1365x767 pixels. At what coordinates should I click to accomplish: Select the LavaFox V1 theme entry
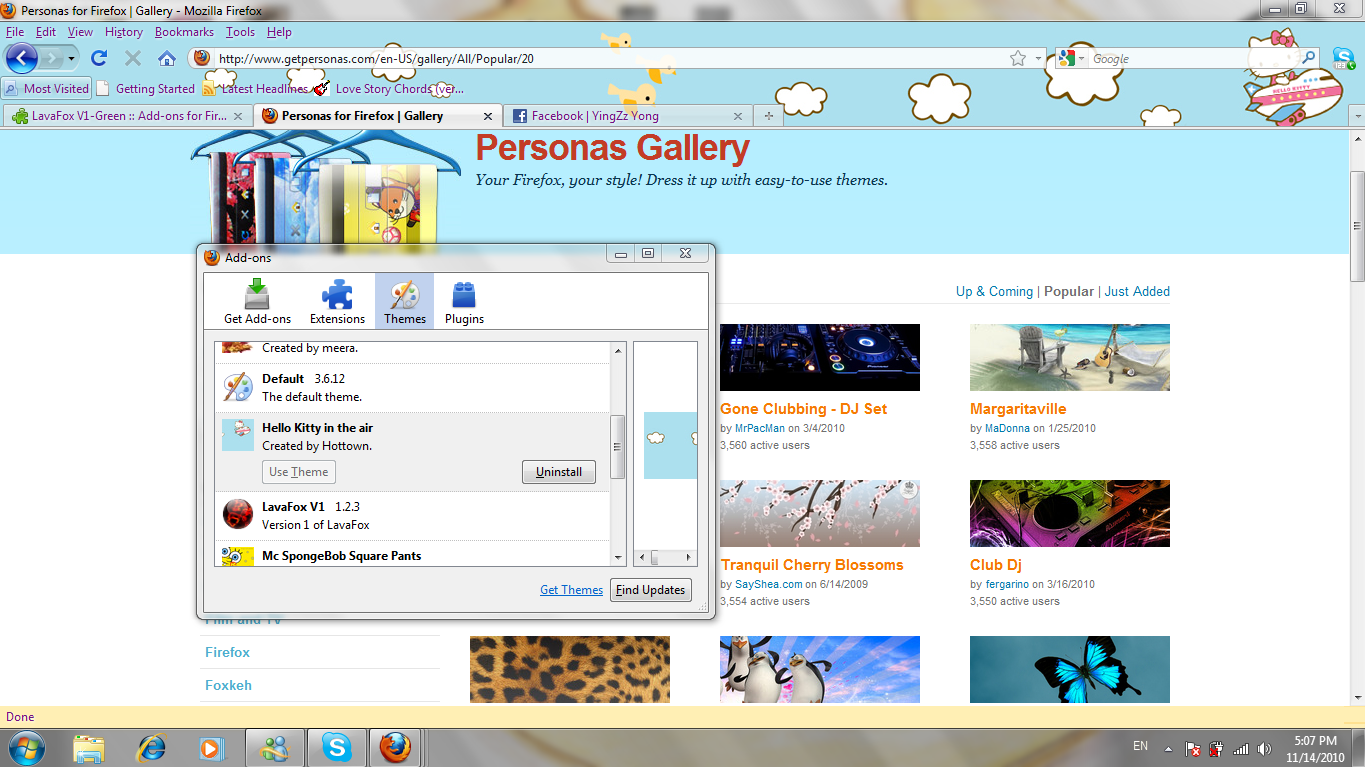coord(412,515)
